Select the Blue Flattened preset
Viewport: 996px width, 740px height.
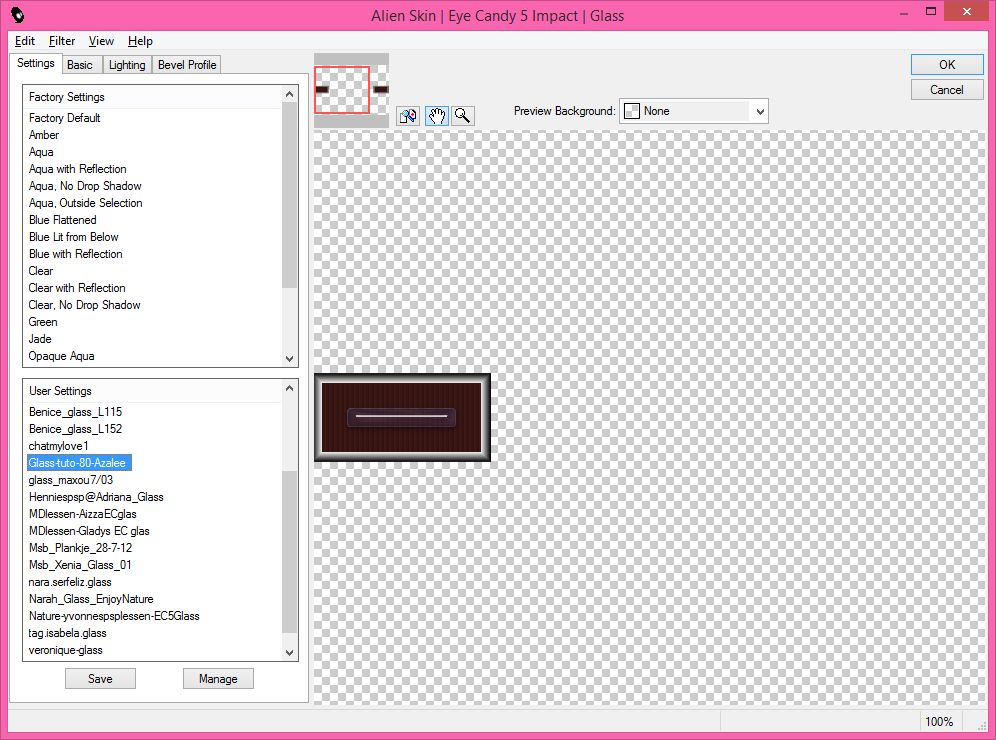tap(63, 220)
